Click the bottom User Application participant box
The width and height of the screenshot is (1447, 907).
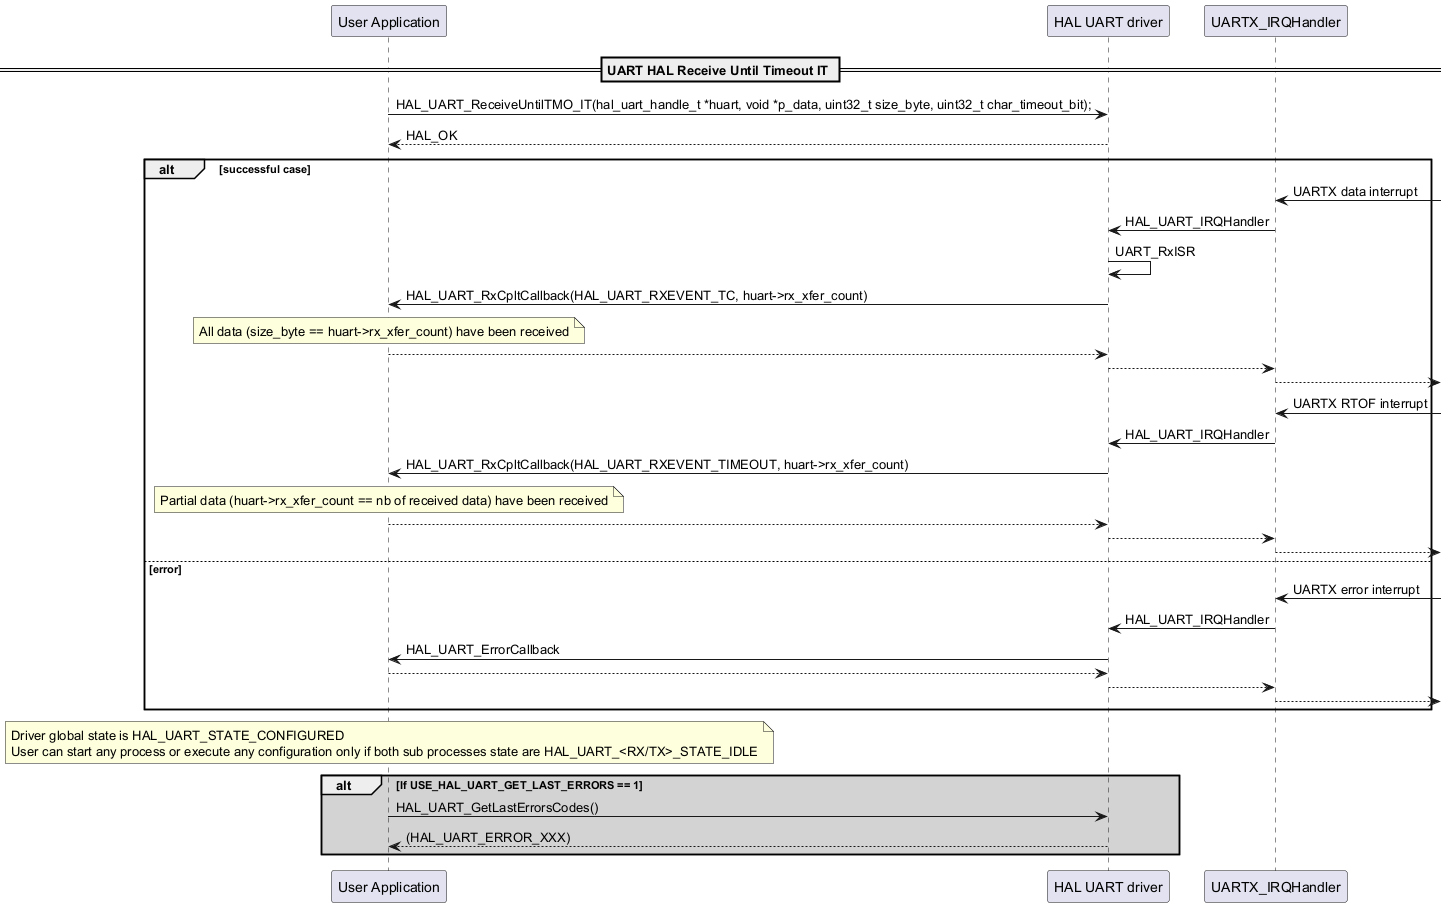pos(389,887)
